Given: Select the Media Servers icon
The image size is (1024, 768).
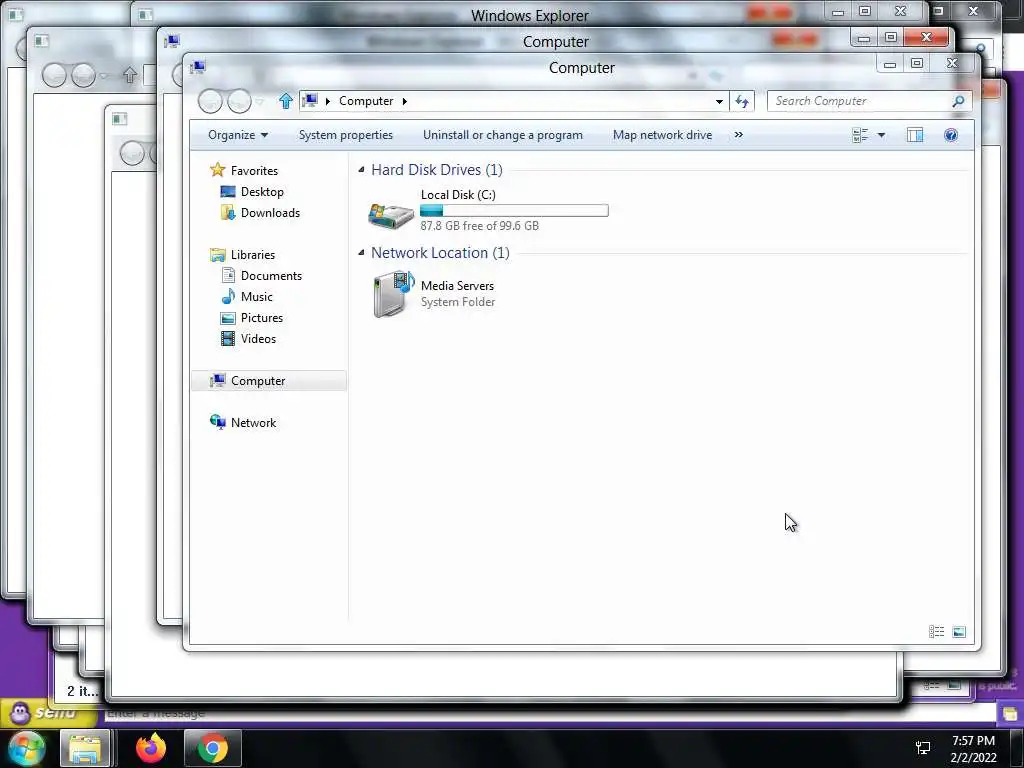Looking at the screenshot, I should (x=393, y=294).
